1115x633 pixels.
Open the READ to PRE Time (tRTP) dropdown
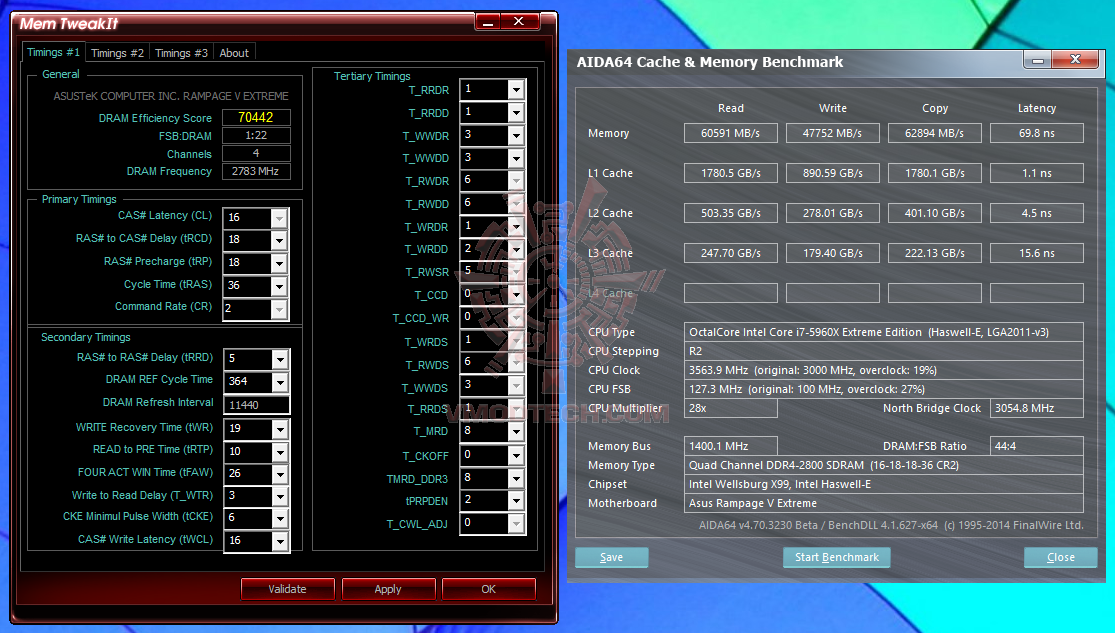(x=280, y=452)
